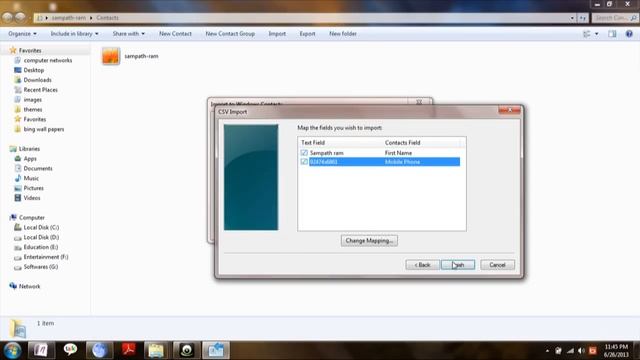Screen dimensions: 640x360
Task: Click the Text Field column header
Action: 313,142
